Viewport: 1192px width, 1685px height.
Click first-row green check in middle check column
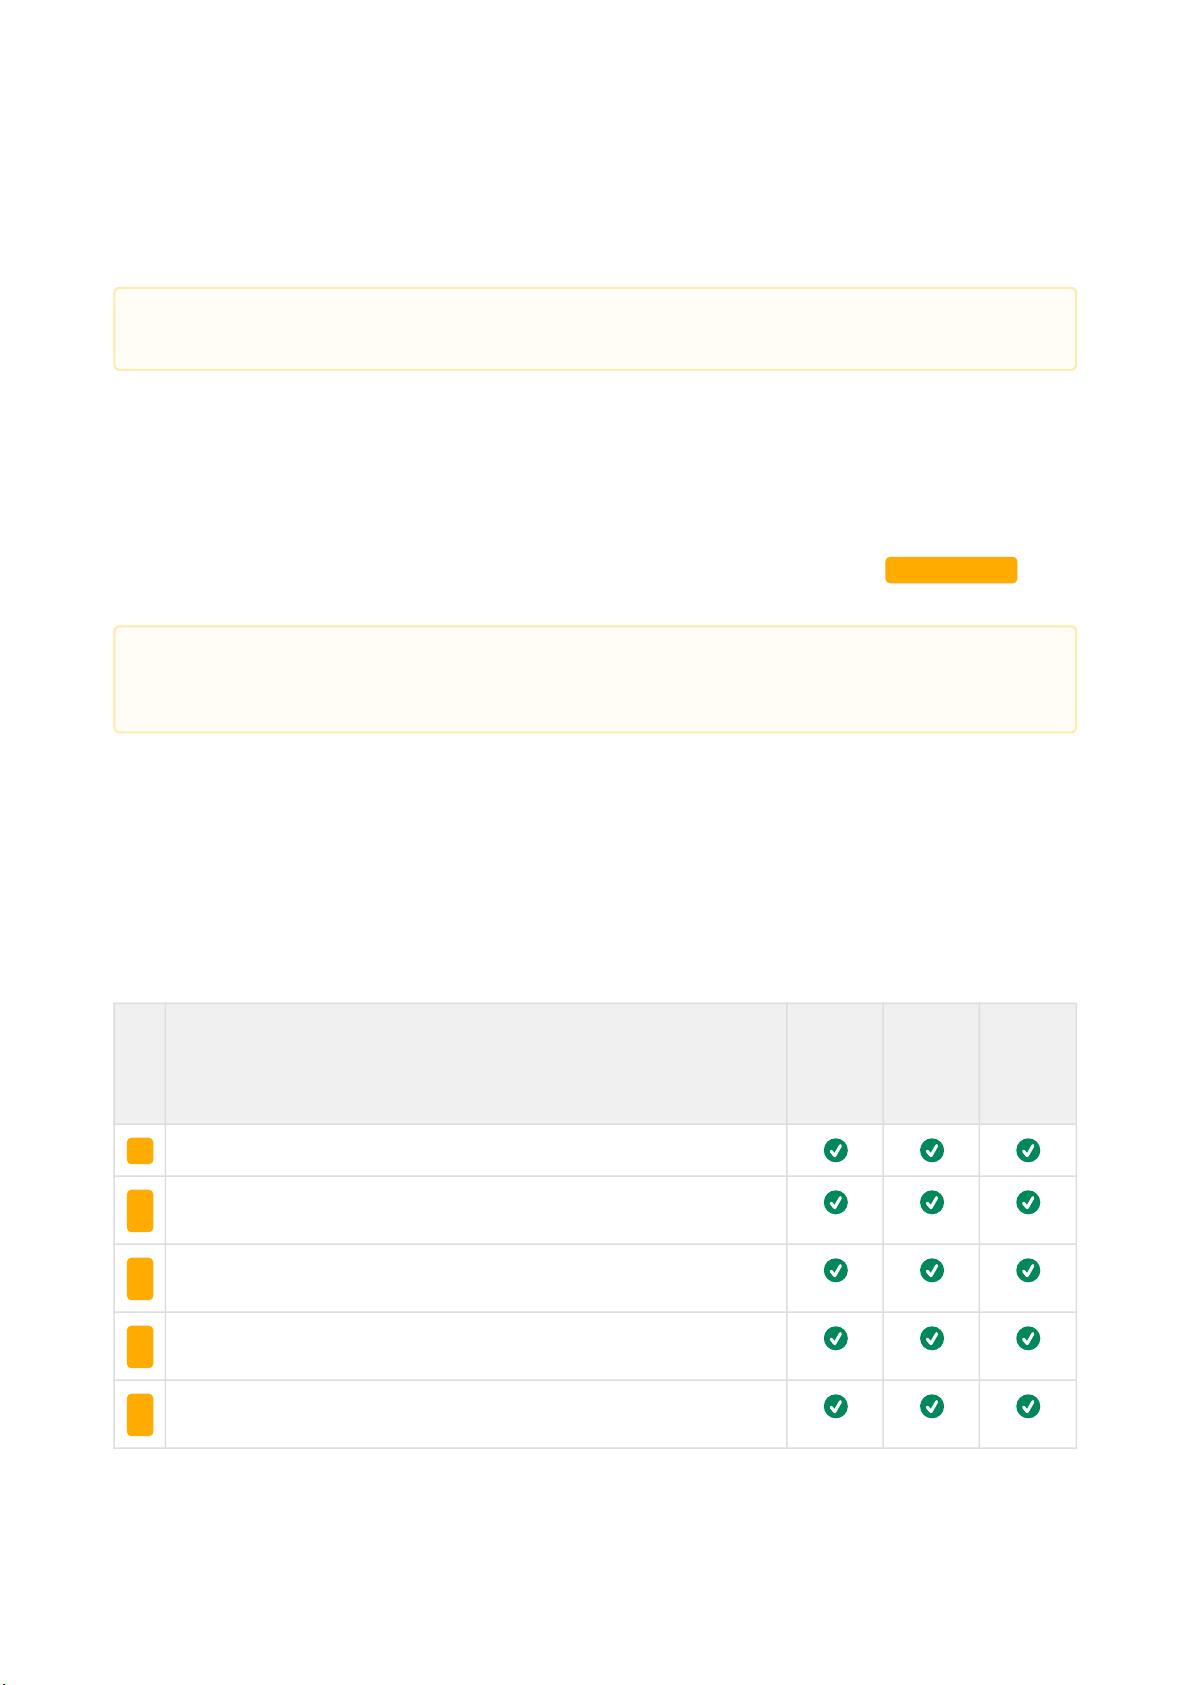(x=931, y=1150)
